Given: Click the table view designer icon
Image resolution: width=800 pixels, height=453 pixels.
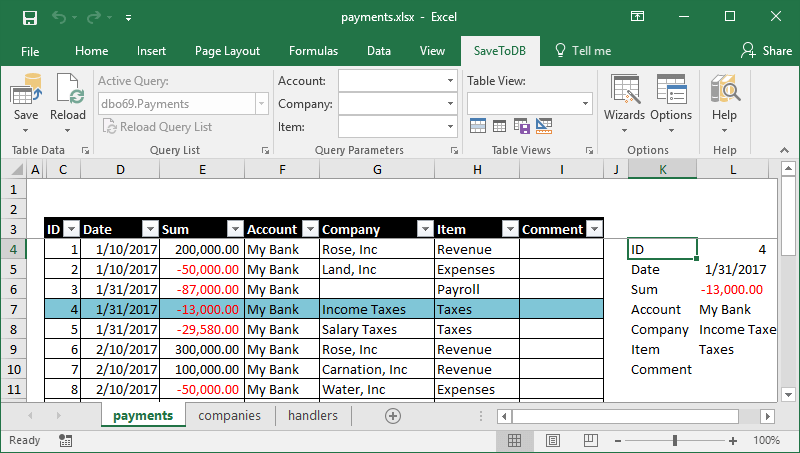Looking at the screenshot, I should pyautogui.click(x=544, y=125).
